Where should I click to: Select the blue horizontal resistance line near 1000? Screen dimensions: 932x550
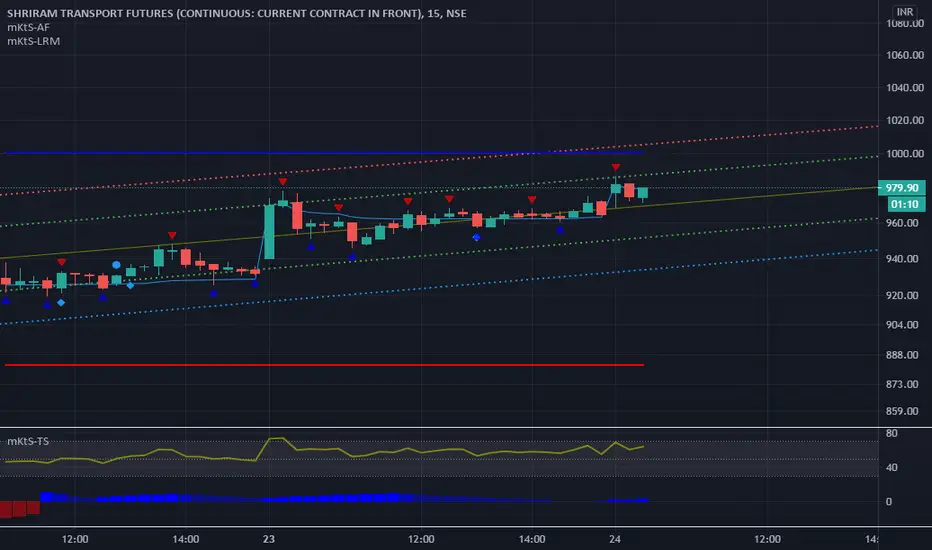(x=324, y=153)
